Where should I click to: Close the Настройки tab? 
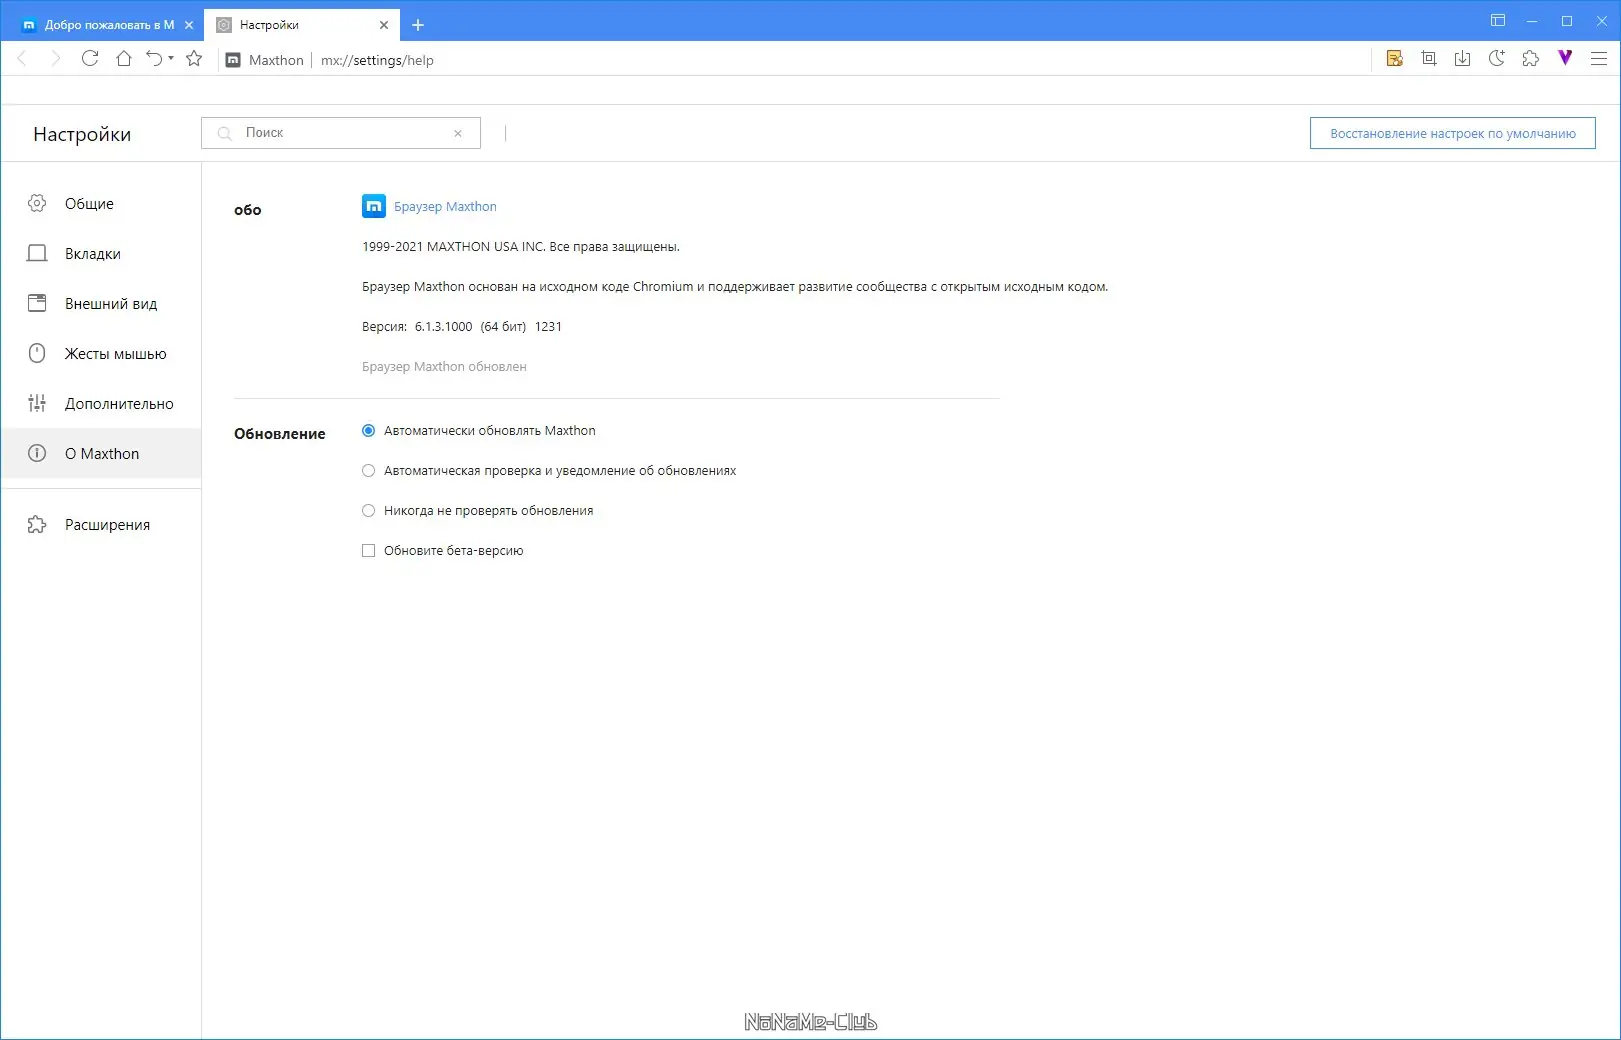tap(384, 25)
